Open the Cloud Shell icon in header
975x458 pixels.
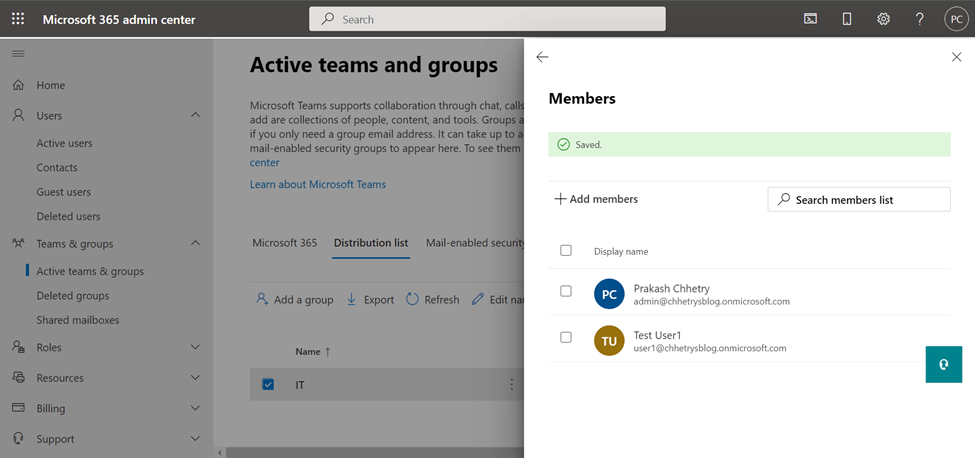click(810, 19)
